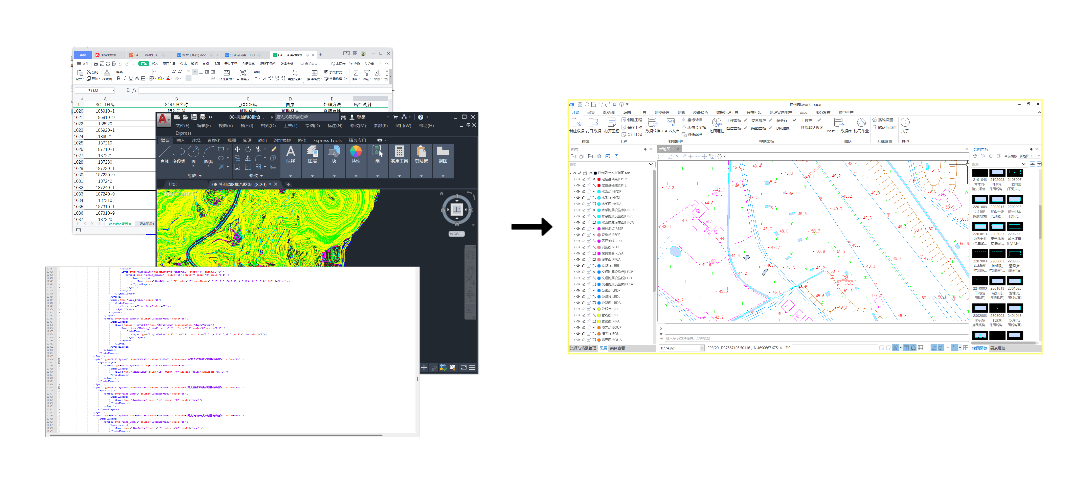Open the Group panel icon in AutoCAD ribbon
The image size is (1081, 481).
[x=378, y=154]
